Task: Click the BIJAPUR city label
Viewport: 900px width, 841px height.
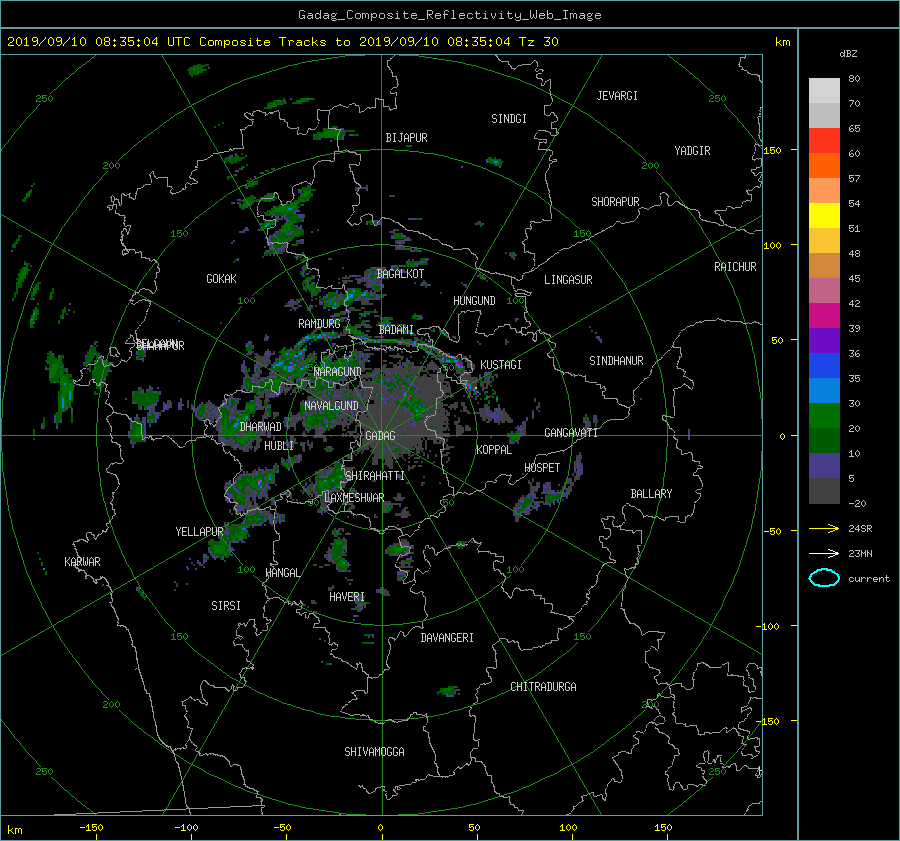Action: pyautogui.click(x=406, y=138)
